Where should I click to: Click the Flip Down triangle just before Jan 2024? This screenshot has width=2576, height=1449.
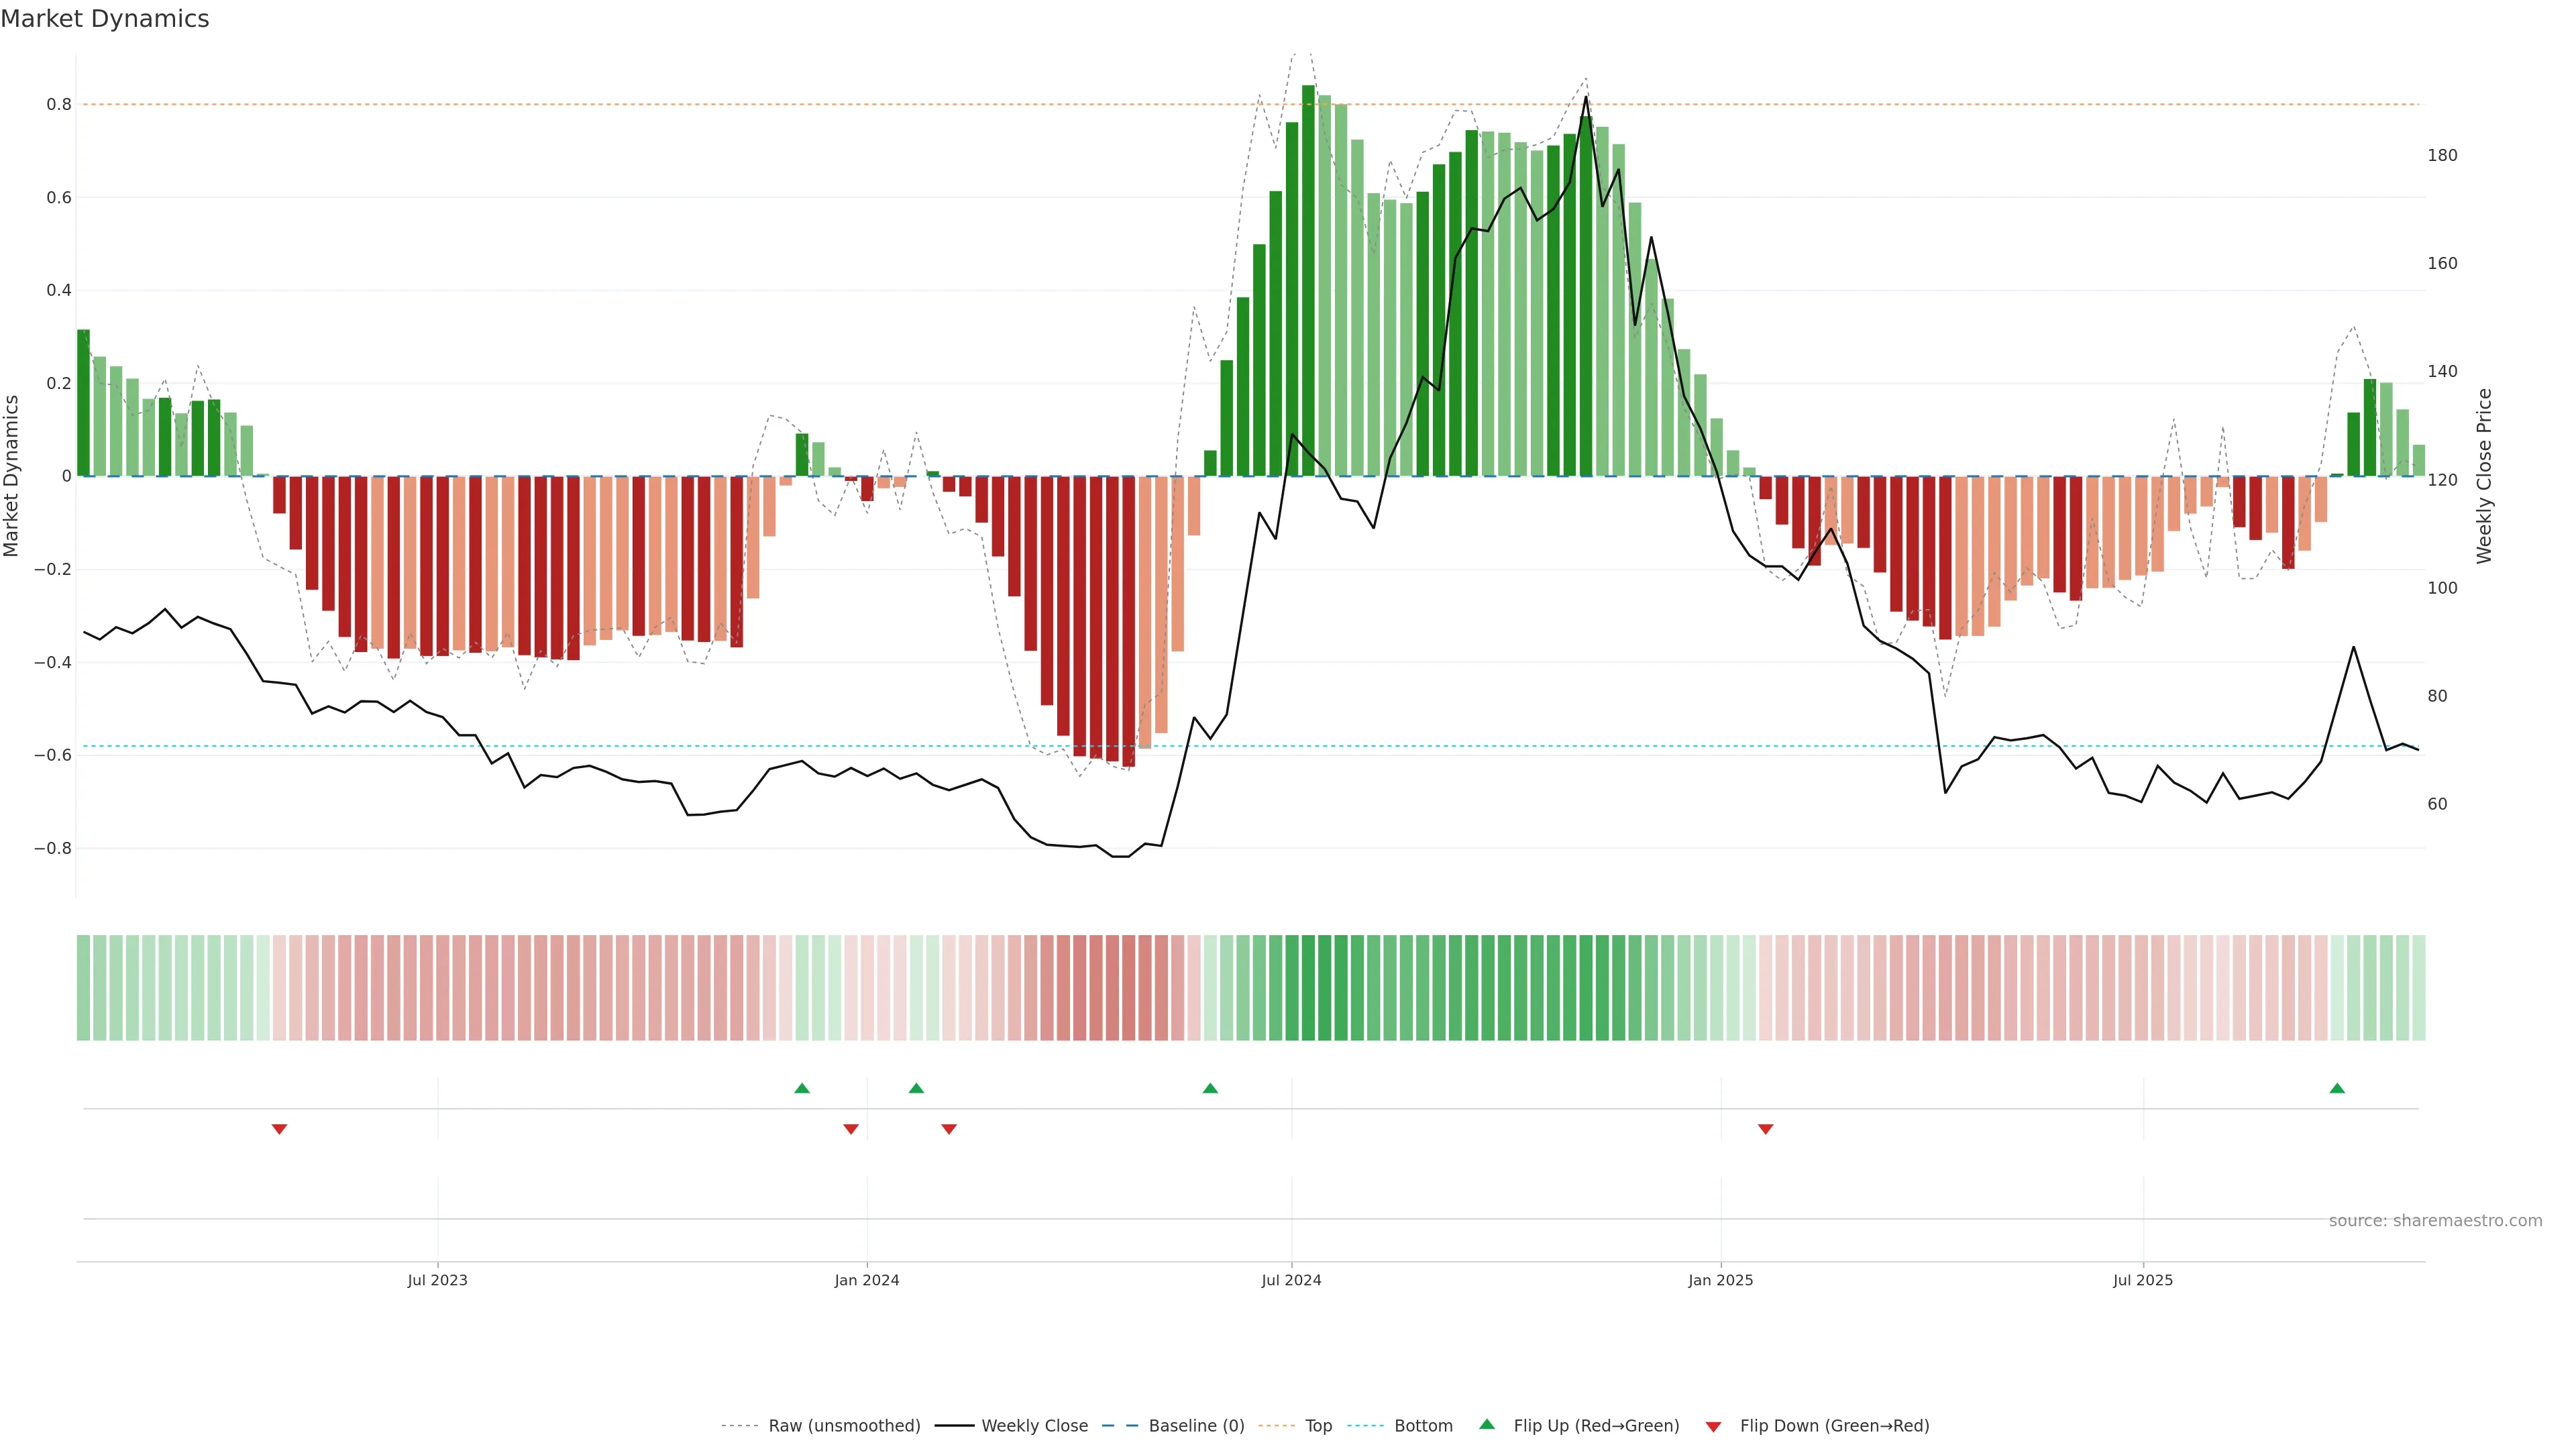(850, 1129)
